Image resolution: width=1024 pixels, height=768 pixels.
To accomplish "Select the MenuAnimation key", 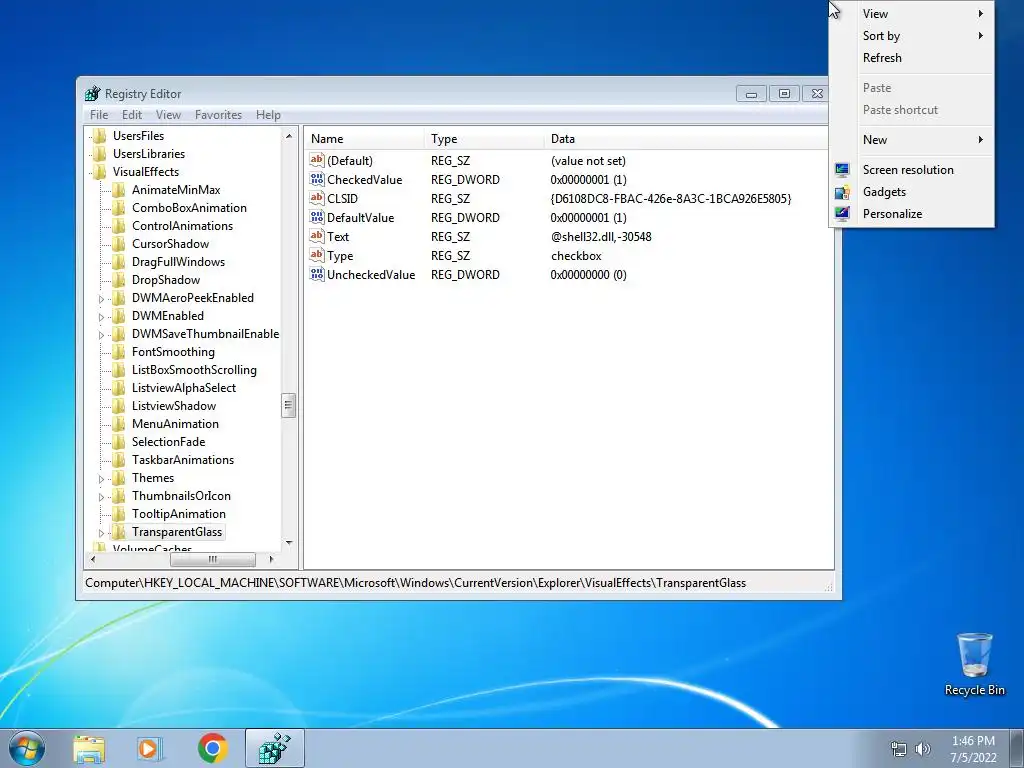I will (175, 424).
